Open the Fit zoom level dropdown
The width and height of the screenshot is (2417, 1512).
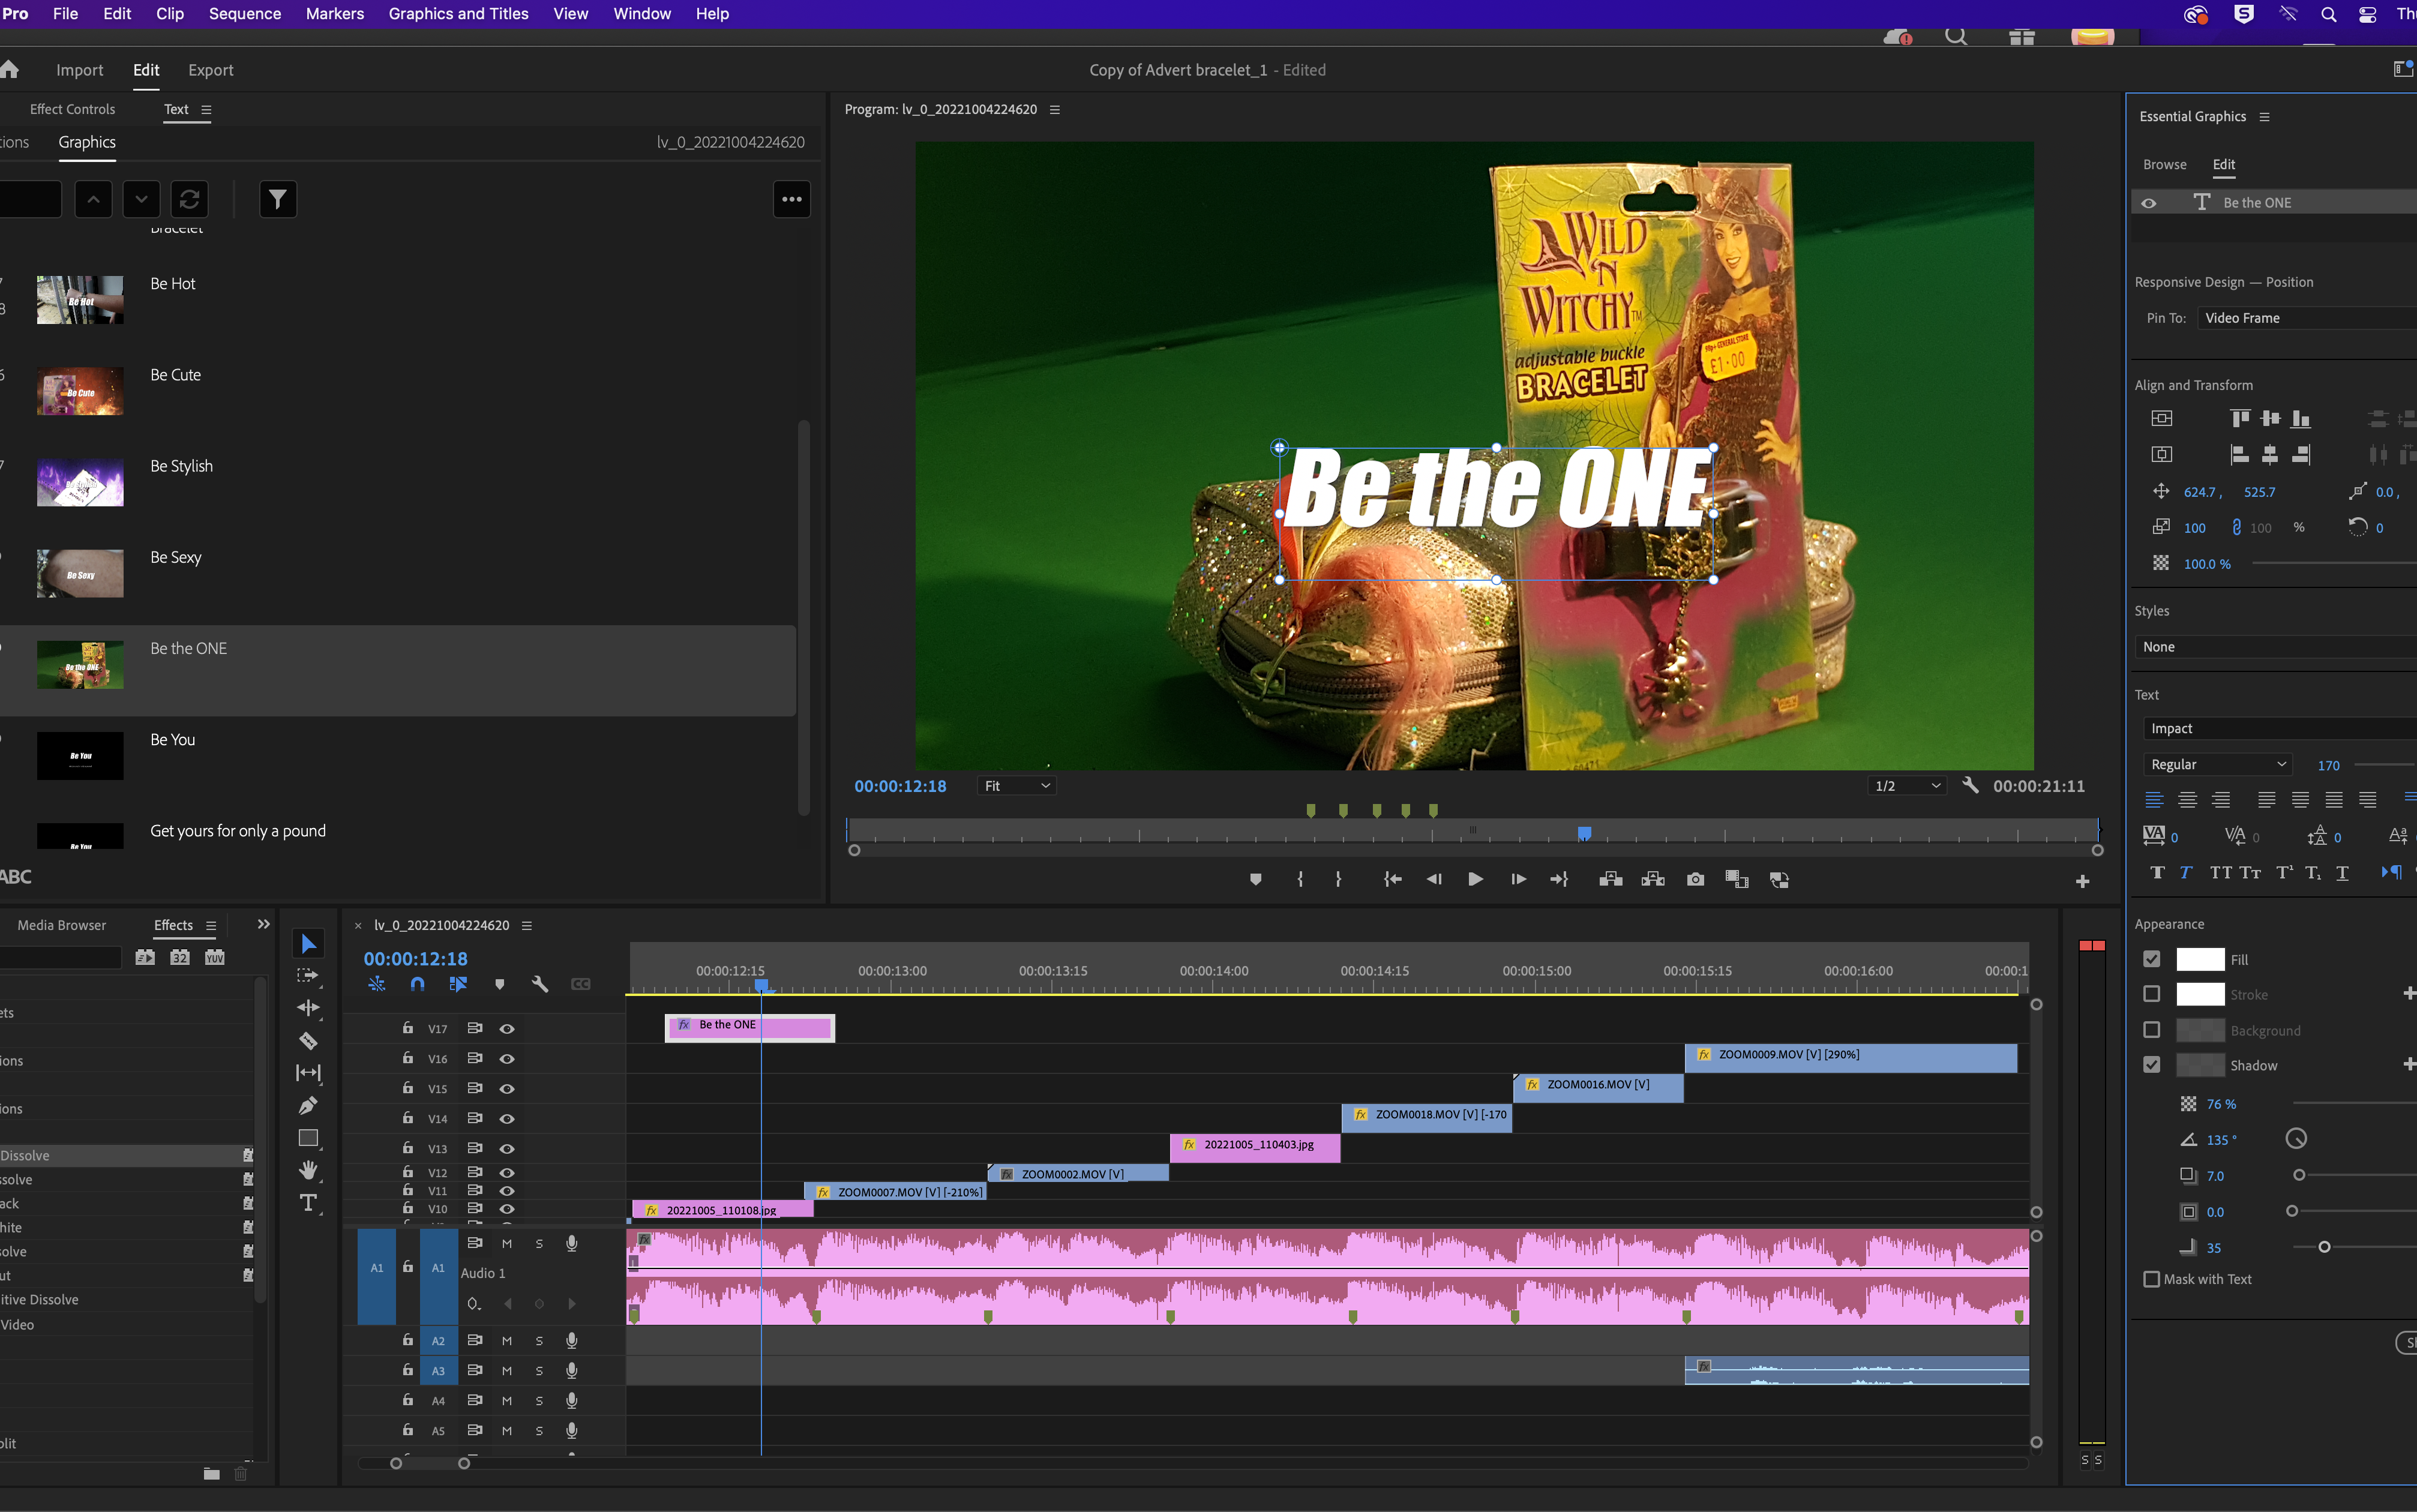pyautogui.click(x=1017, y=786)
